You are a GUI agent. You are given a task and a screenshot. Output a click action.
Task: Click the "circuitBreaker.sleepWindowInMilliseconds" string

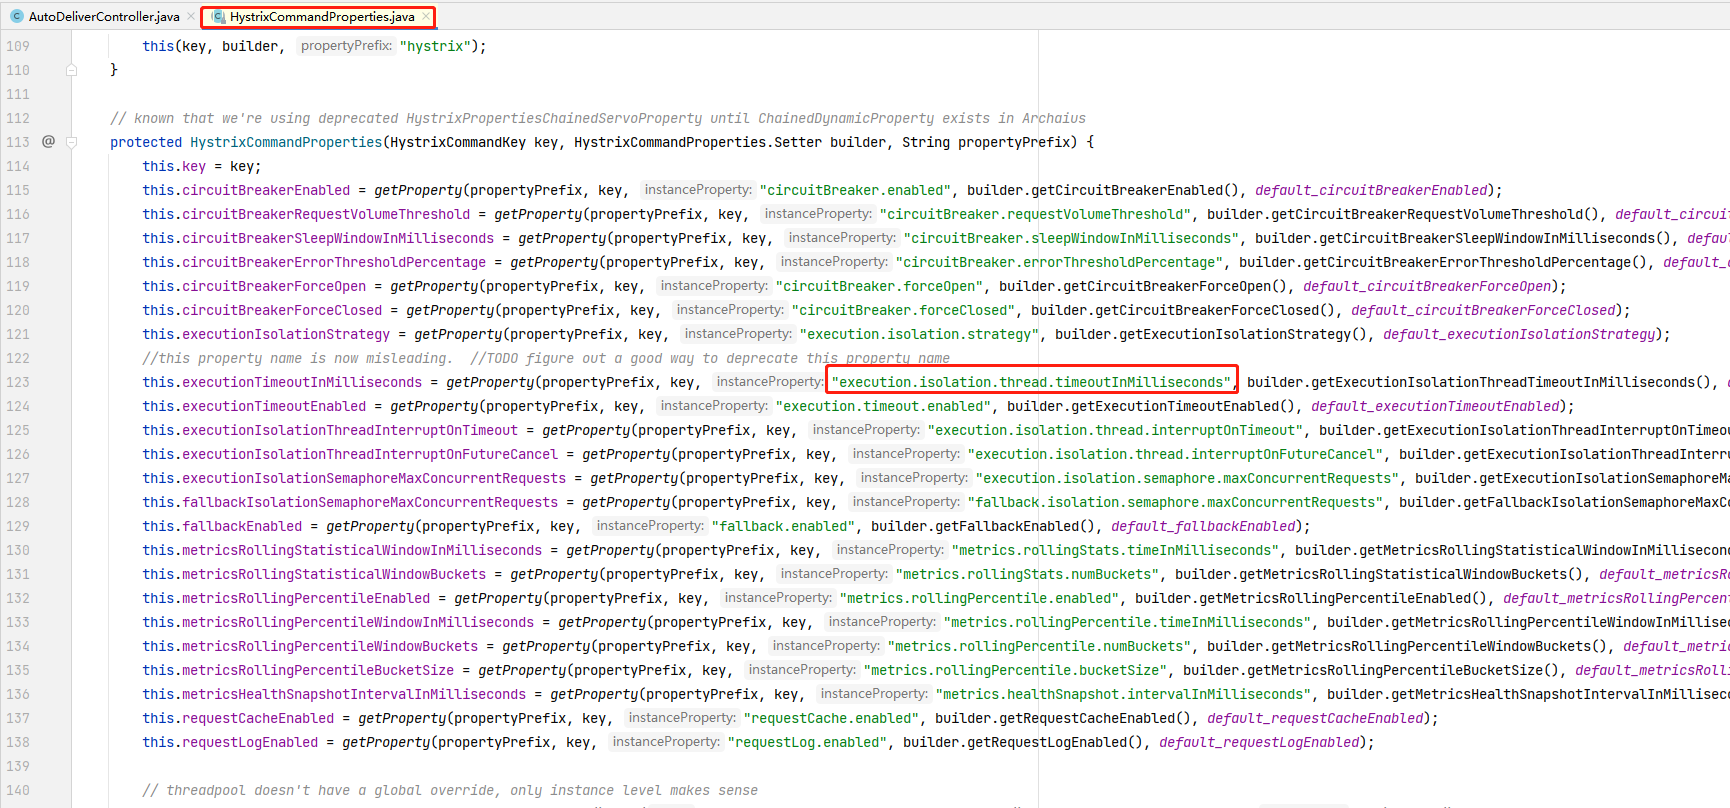(x=1071, y=238)
